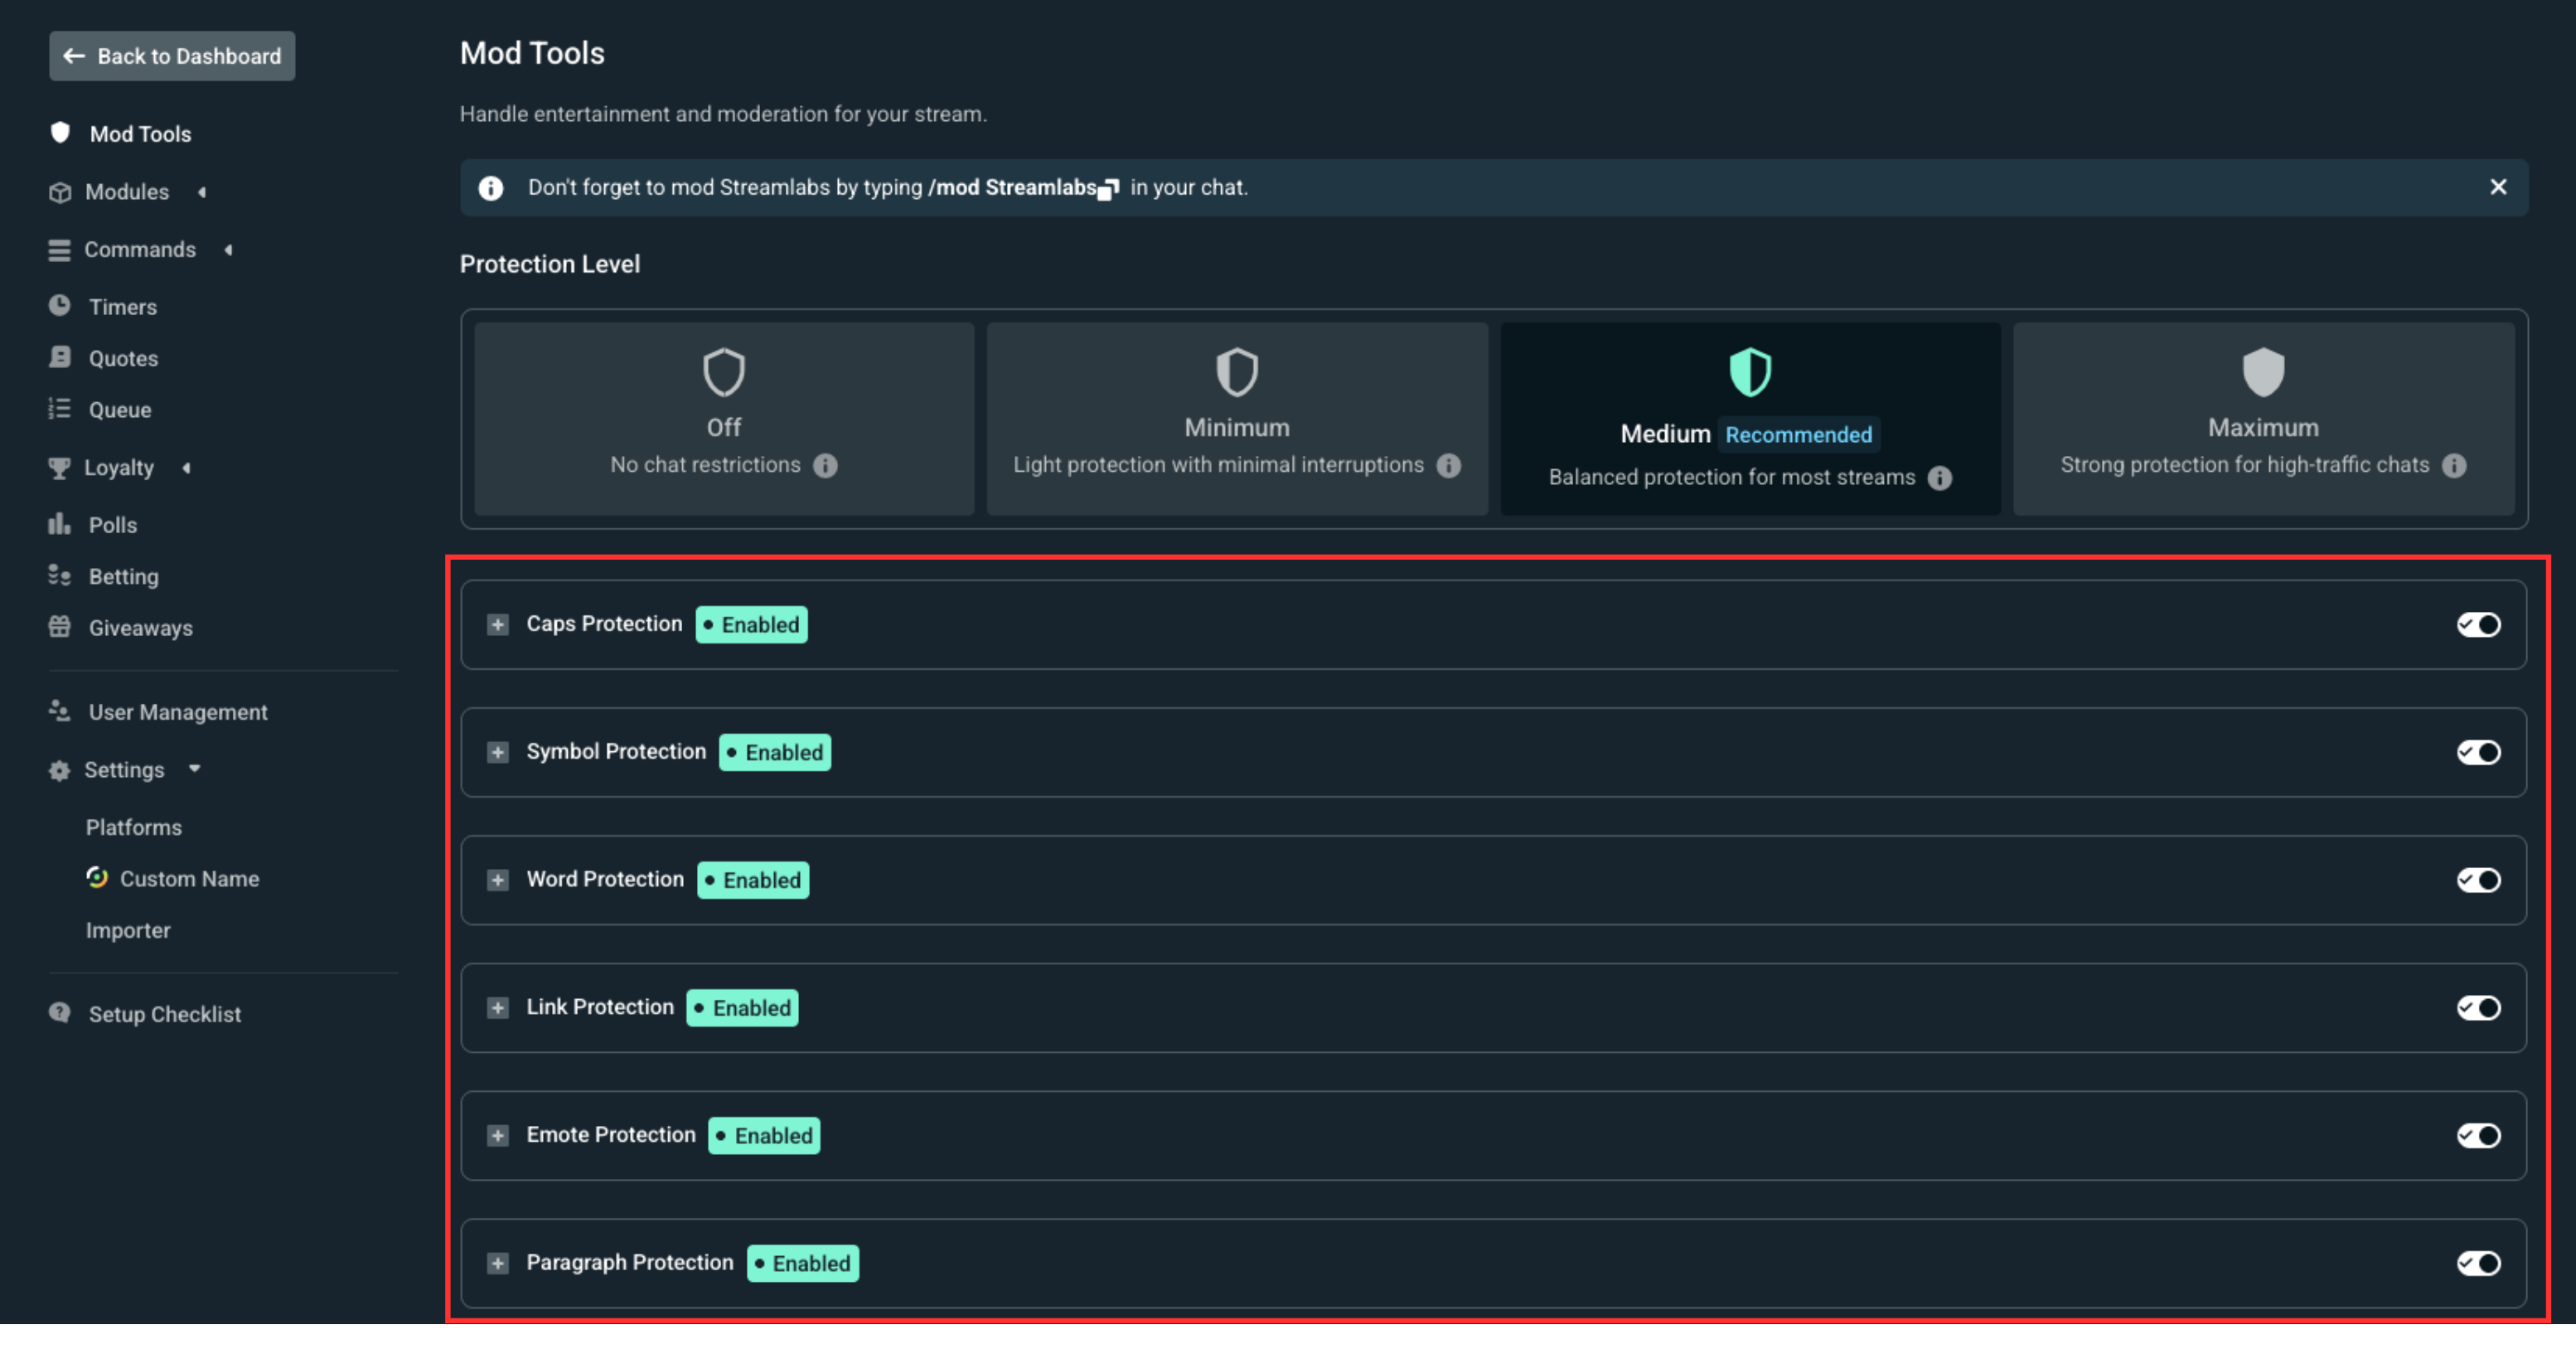This screenshot has width=2576, height=1349.
Task: Click the Custom Name spinner icon
Action: 97,878
